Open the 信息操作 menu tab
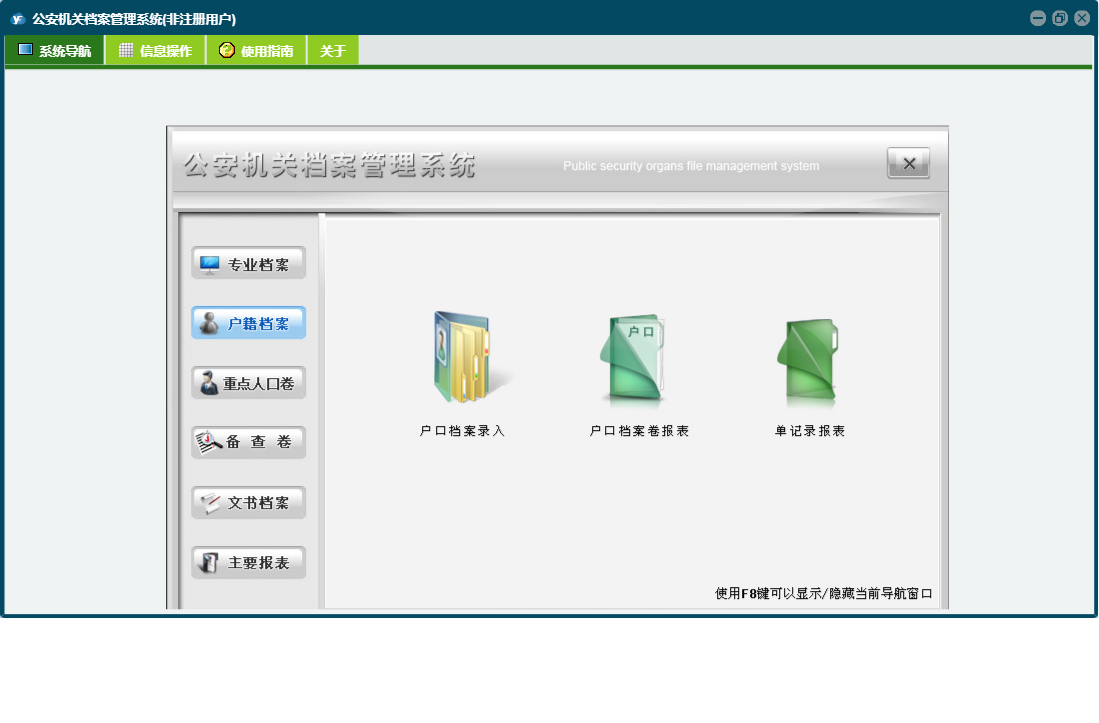The height and width of the screenshot is (723, 1099). coord(155,51)
